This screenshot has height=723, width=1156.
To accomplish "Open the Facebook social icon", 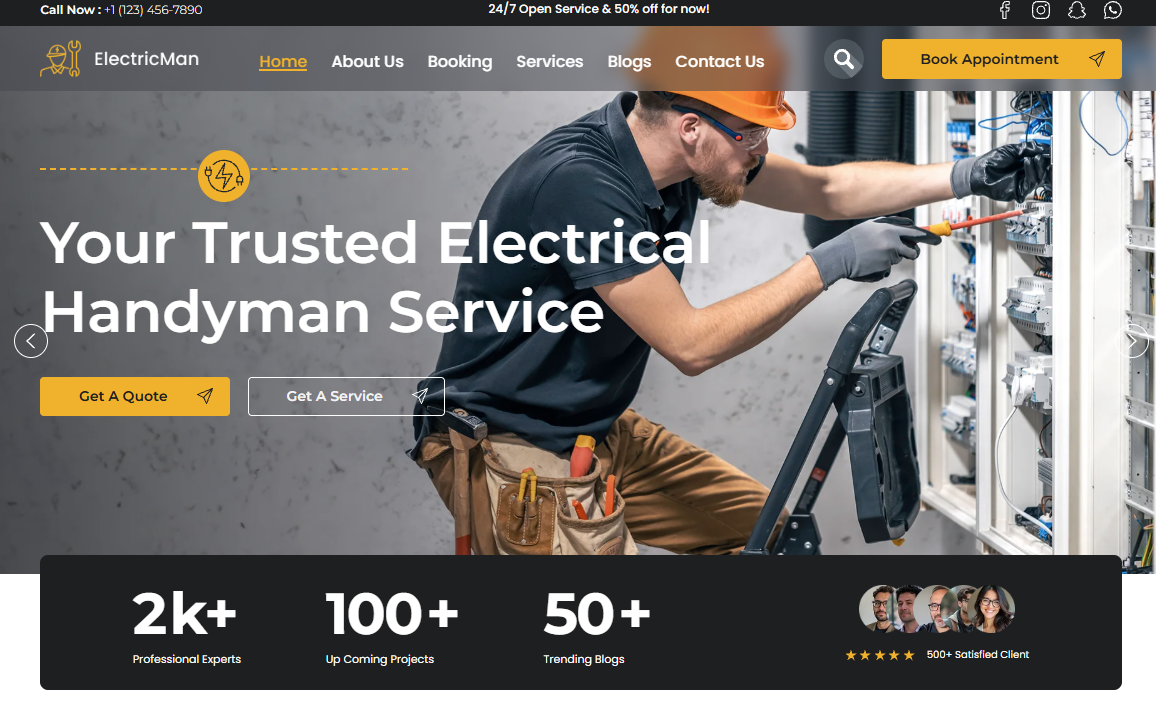I will [1004, 10].
